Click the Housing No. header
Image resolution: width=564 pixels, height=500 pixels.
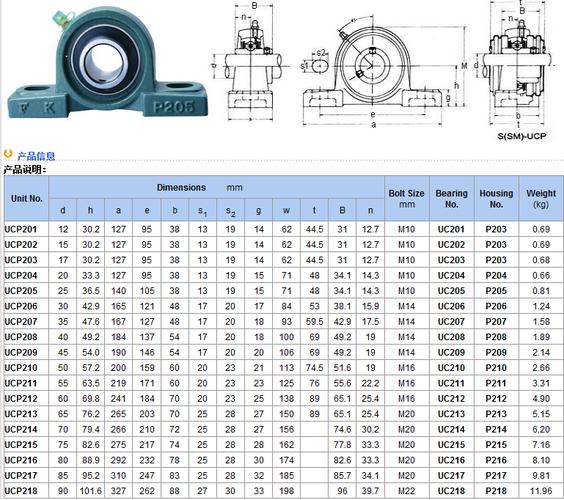(496, 199)
